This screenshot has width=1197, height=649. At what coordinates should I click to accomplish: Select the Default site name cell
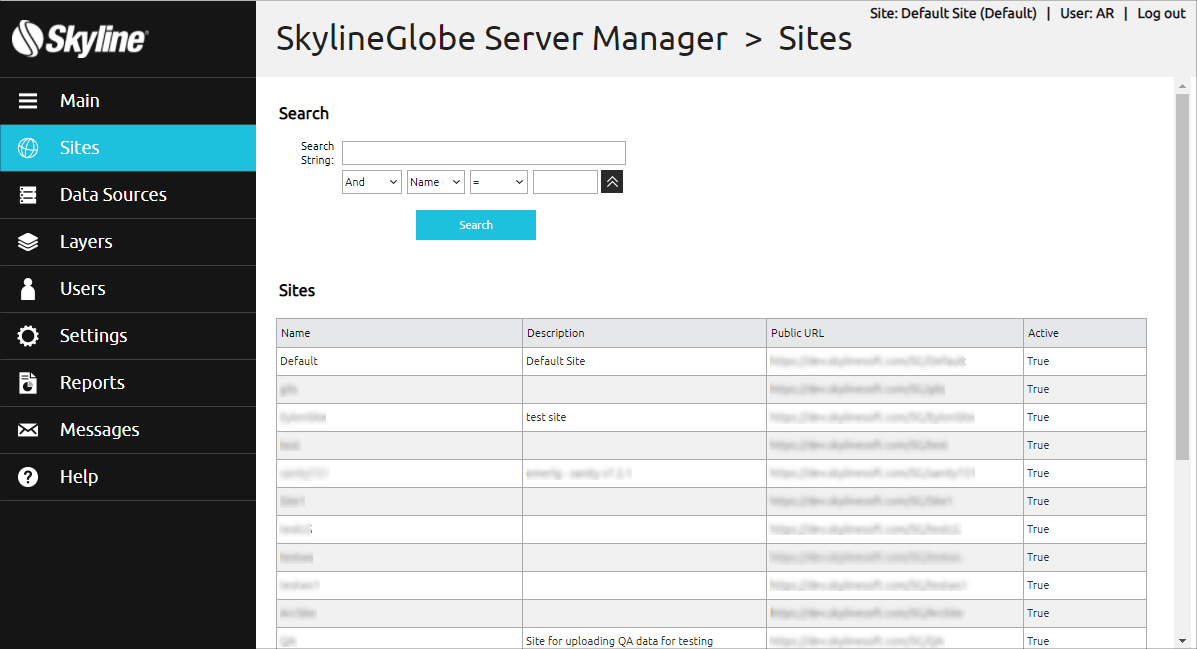pos(399,361)
